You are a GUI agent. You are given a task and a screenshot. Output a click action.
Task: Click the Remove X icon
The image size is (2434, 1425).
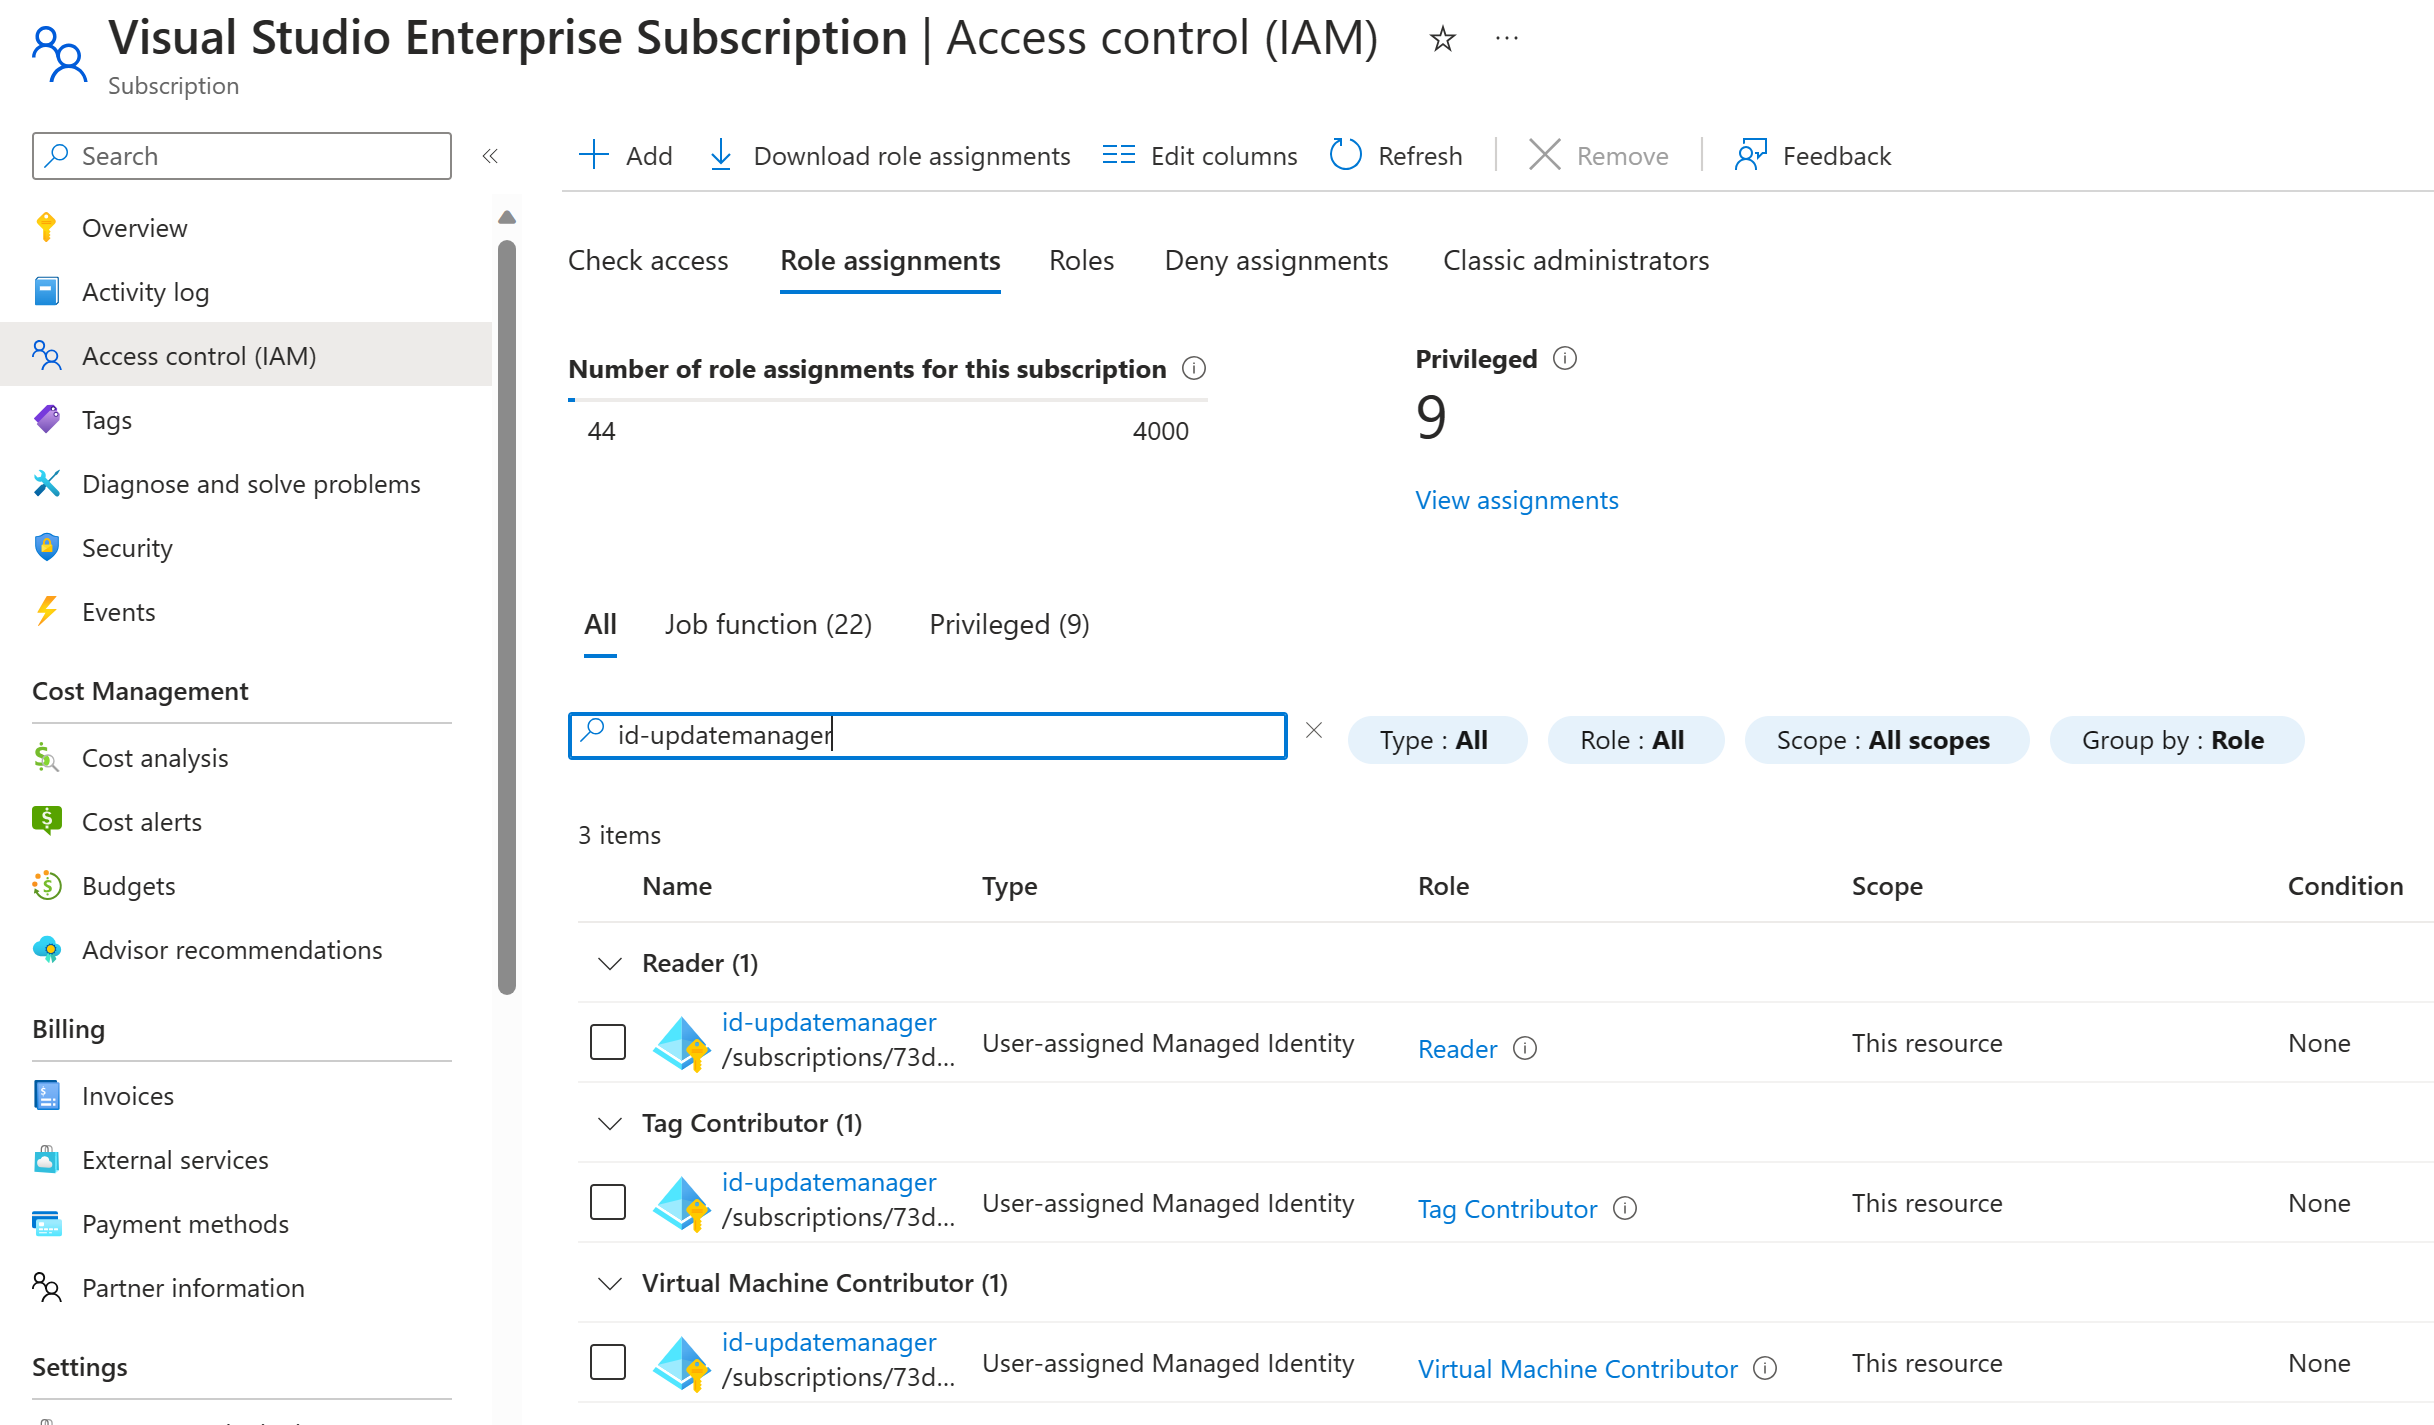(x=1545, y=155)
